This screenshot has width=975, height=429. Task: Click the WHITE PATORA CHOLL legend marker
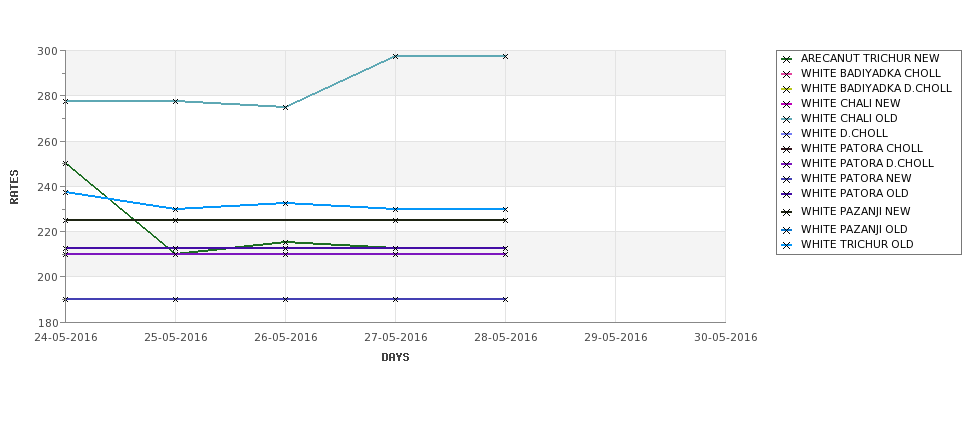[787, 149]
